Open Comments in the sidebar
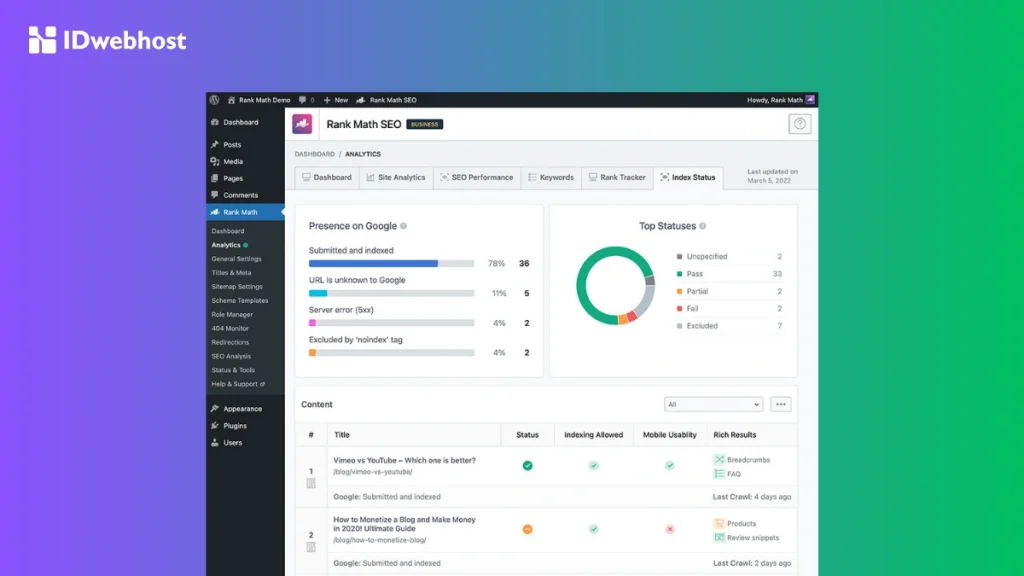 246,195
